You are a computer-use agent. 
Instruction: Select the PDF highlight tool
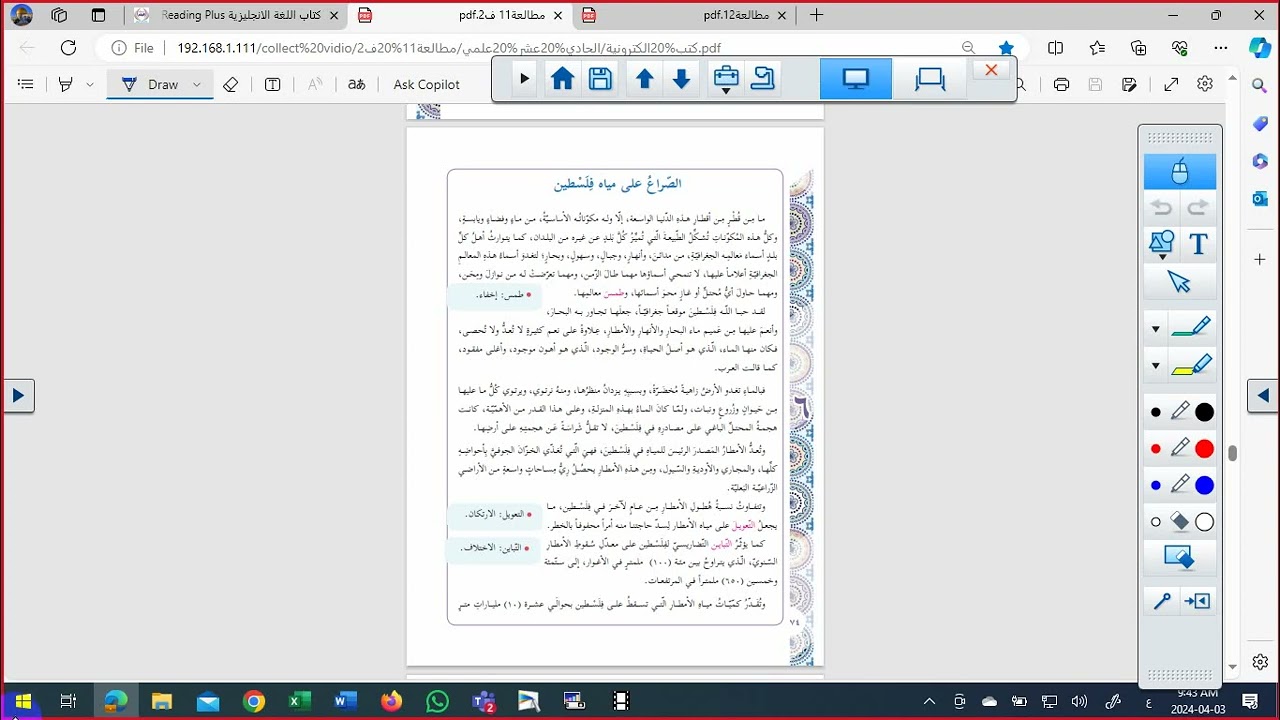66,85
